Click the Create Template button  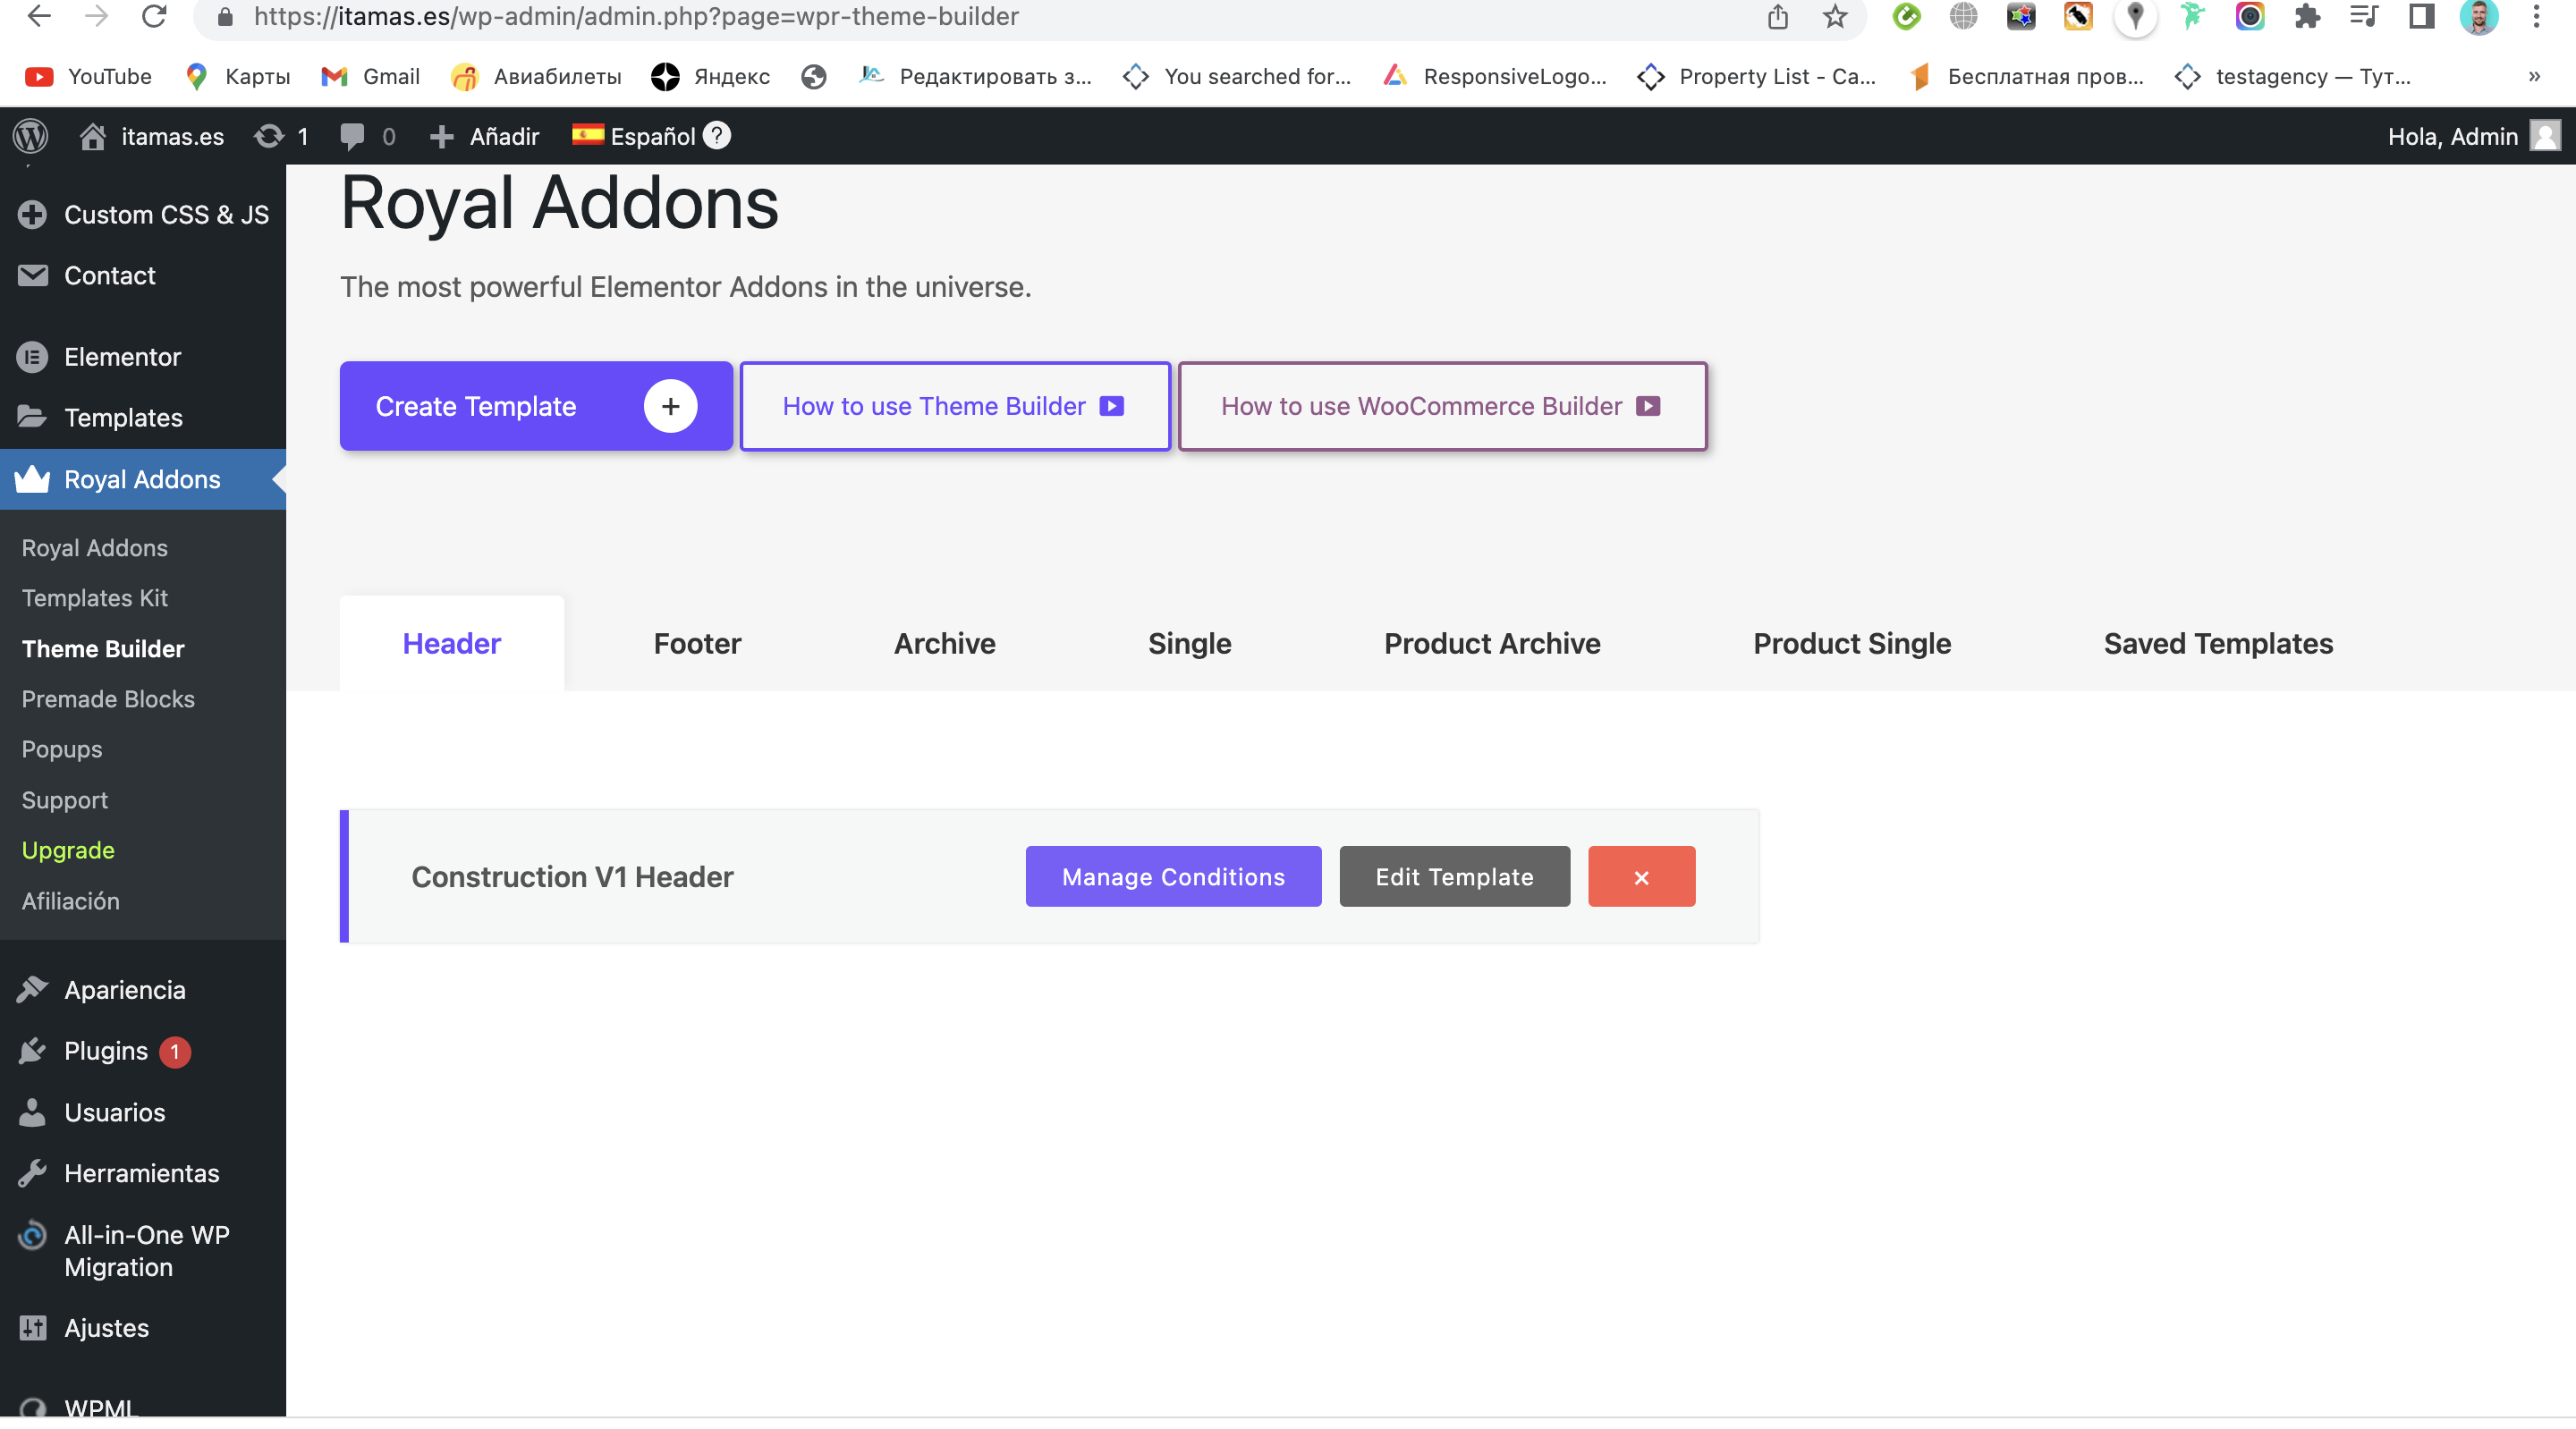coord(536,406)
